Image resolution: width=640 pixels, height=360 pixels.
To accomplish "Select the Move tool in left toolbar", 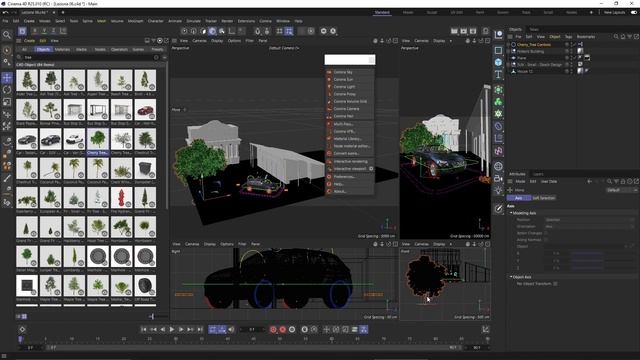I will click(7, 78).
